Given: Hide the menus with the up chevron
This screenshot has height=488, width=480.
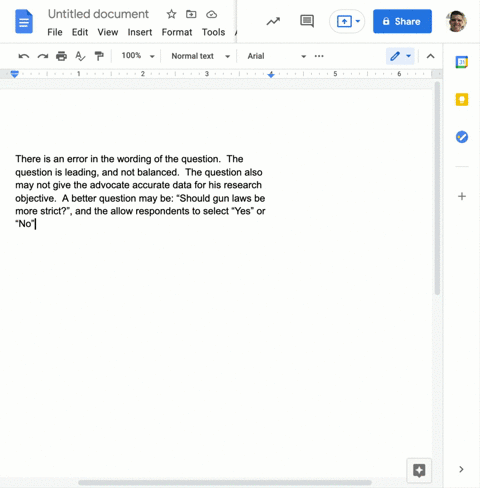Looking at the screenshot, I should [430, 56].
